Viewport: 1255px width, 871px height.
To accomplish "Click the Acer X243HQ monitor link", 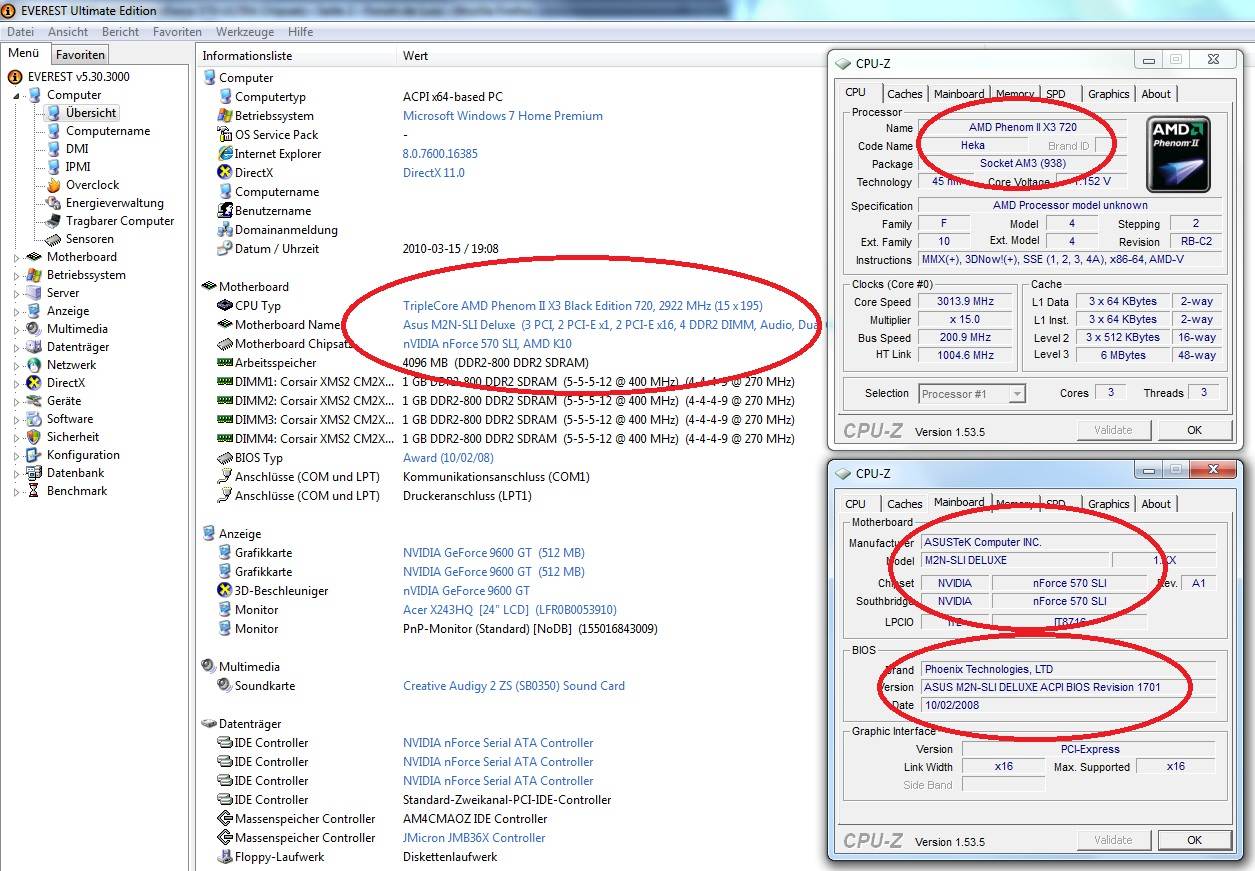I will 509,610.
